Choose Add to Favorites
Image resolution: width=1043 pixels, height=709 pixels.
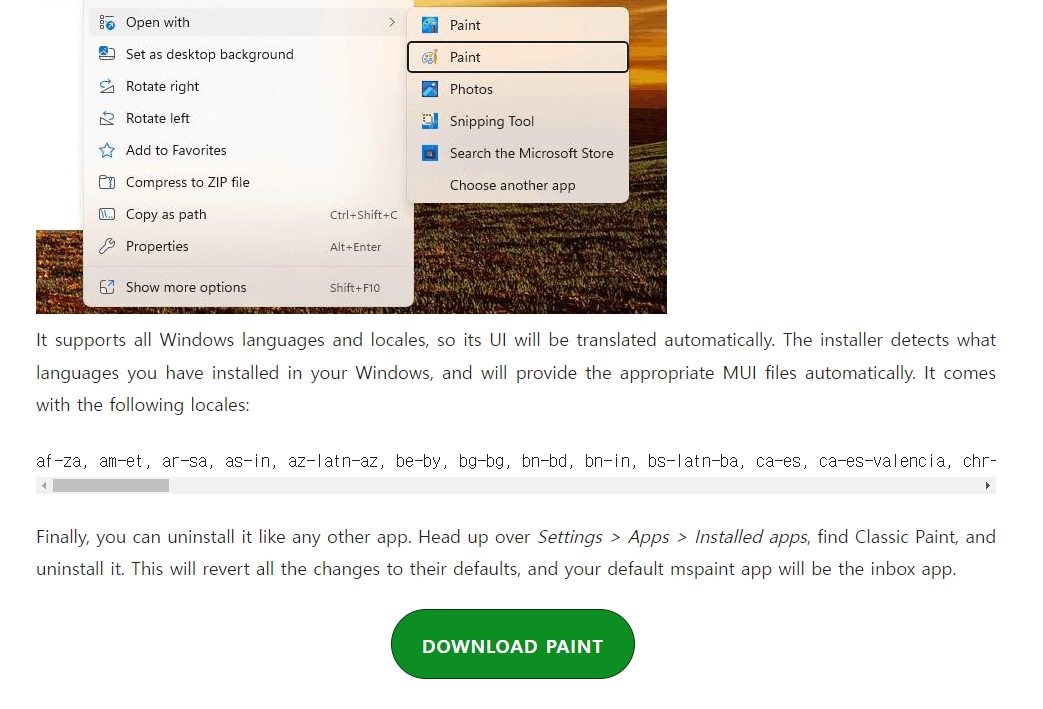248,150
